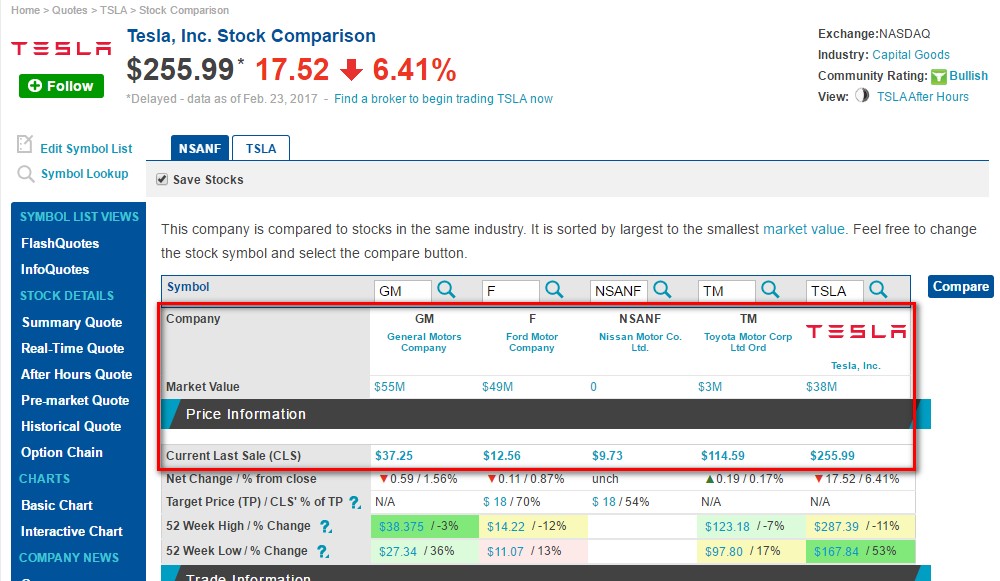Click the F symbol input field
The width and height of the screenshot is (1000, 581).
511,291
